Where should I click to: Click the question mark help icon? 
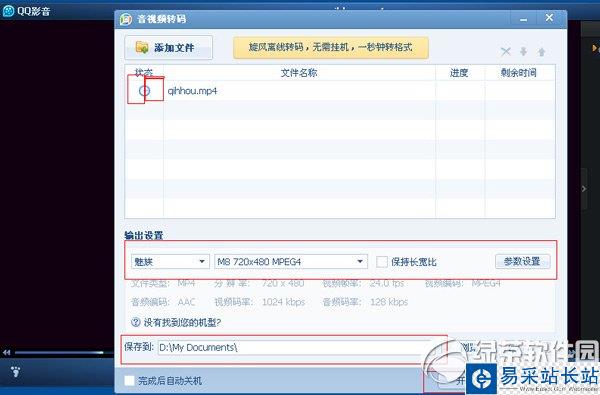point(135,322)
